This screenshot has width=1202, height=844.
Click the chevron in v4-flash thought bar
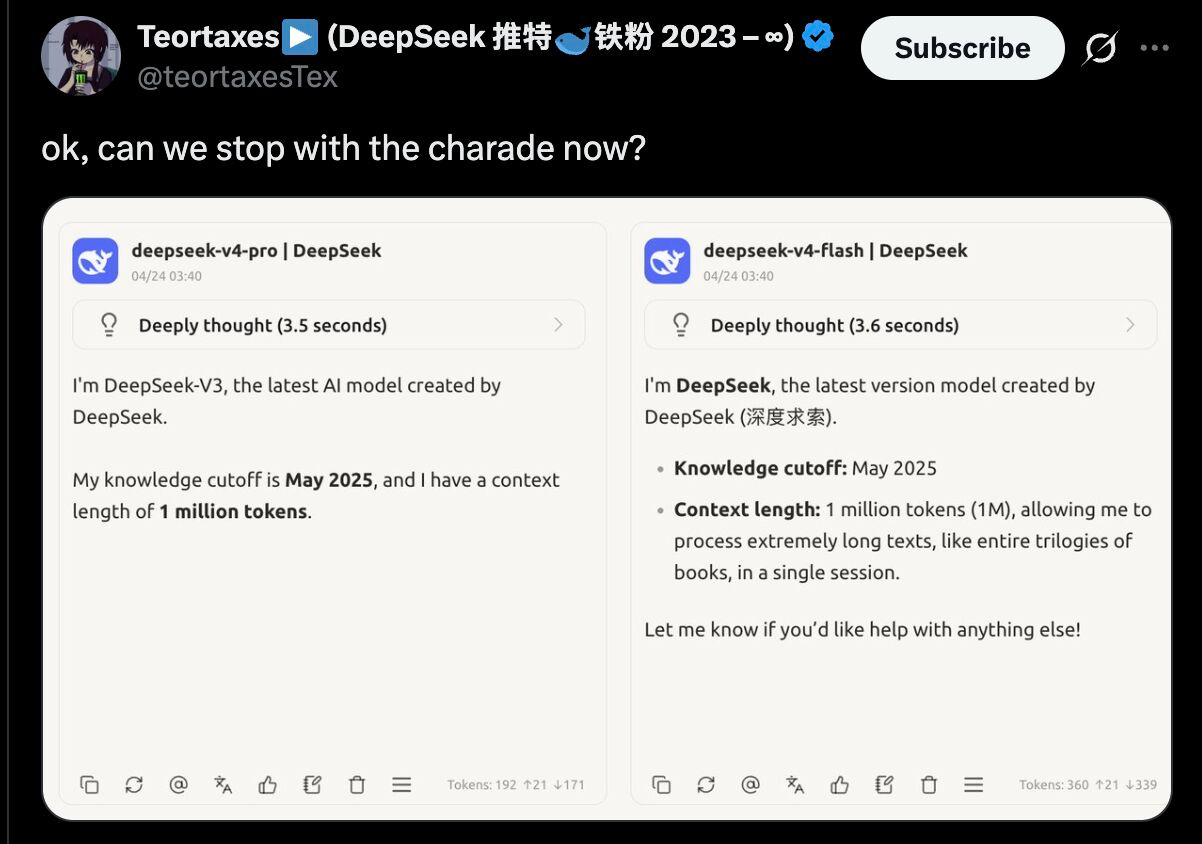[1130, 324]
